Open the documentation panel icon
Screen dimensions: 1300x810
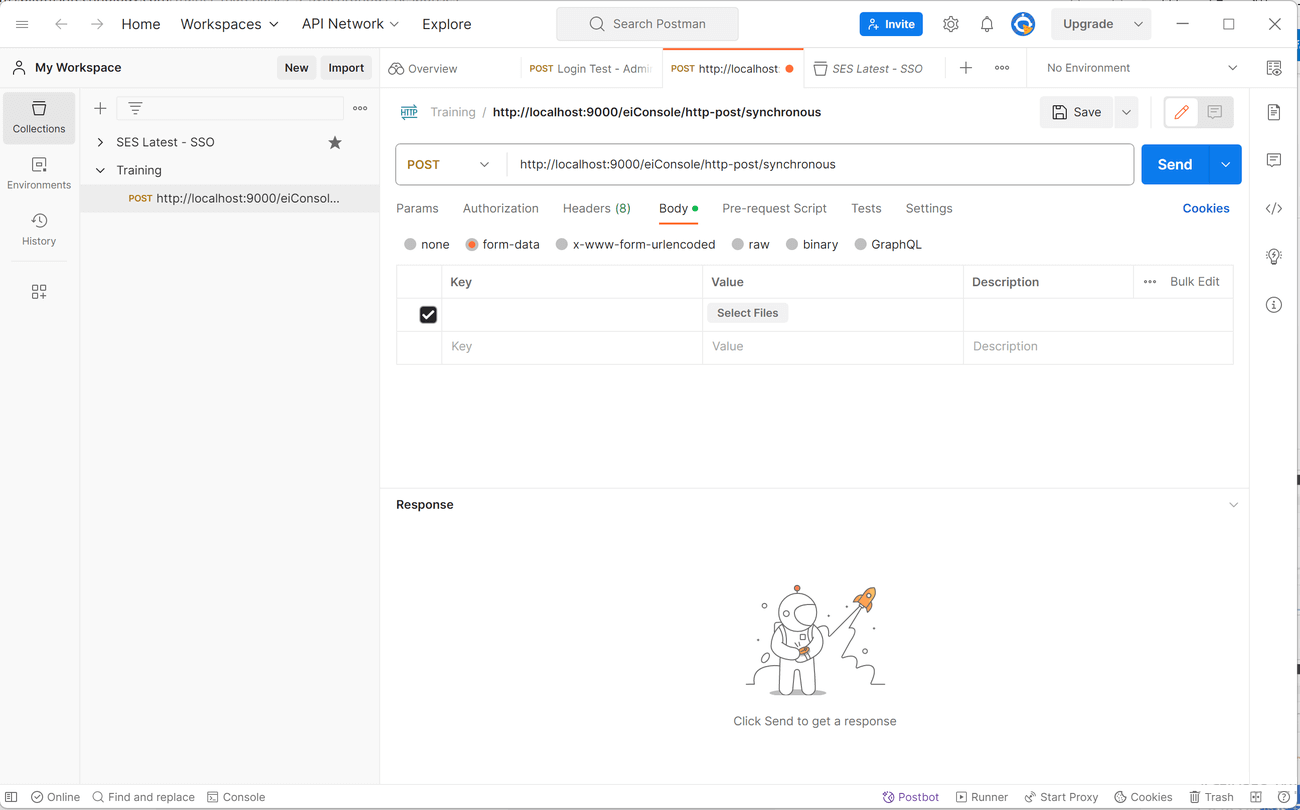1274,112
